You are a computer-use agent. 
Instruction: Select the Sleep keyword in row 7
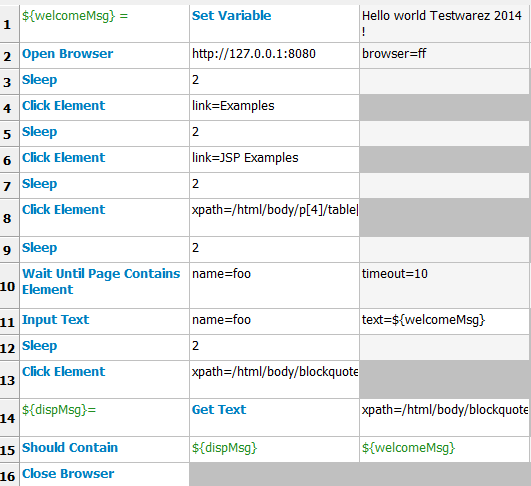coord(104,186)
